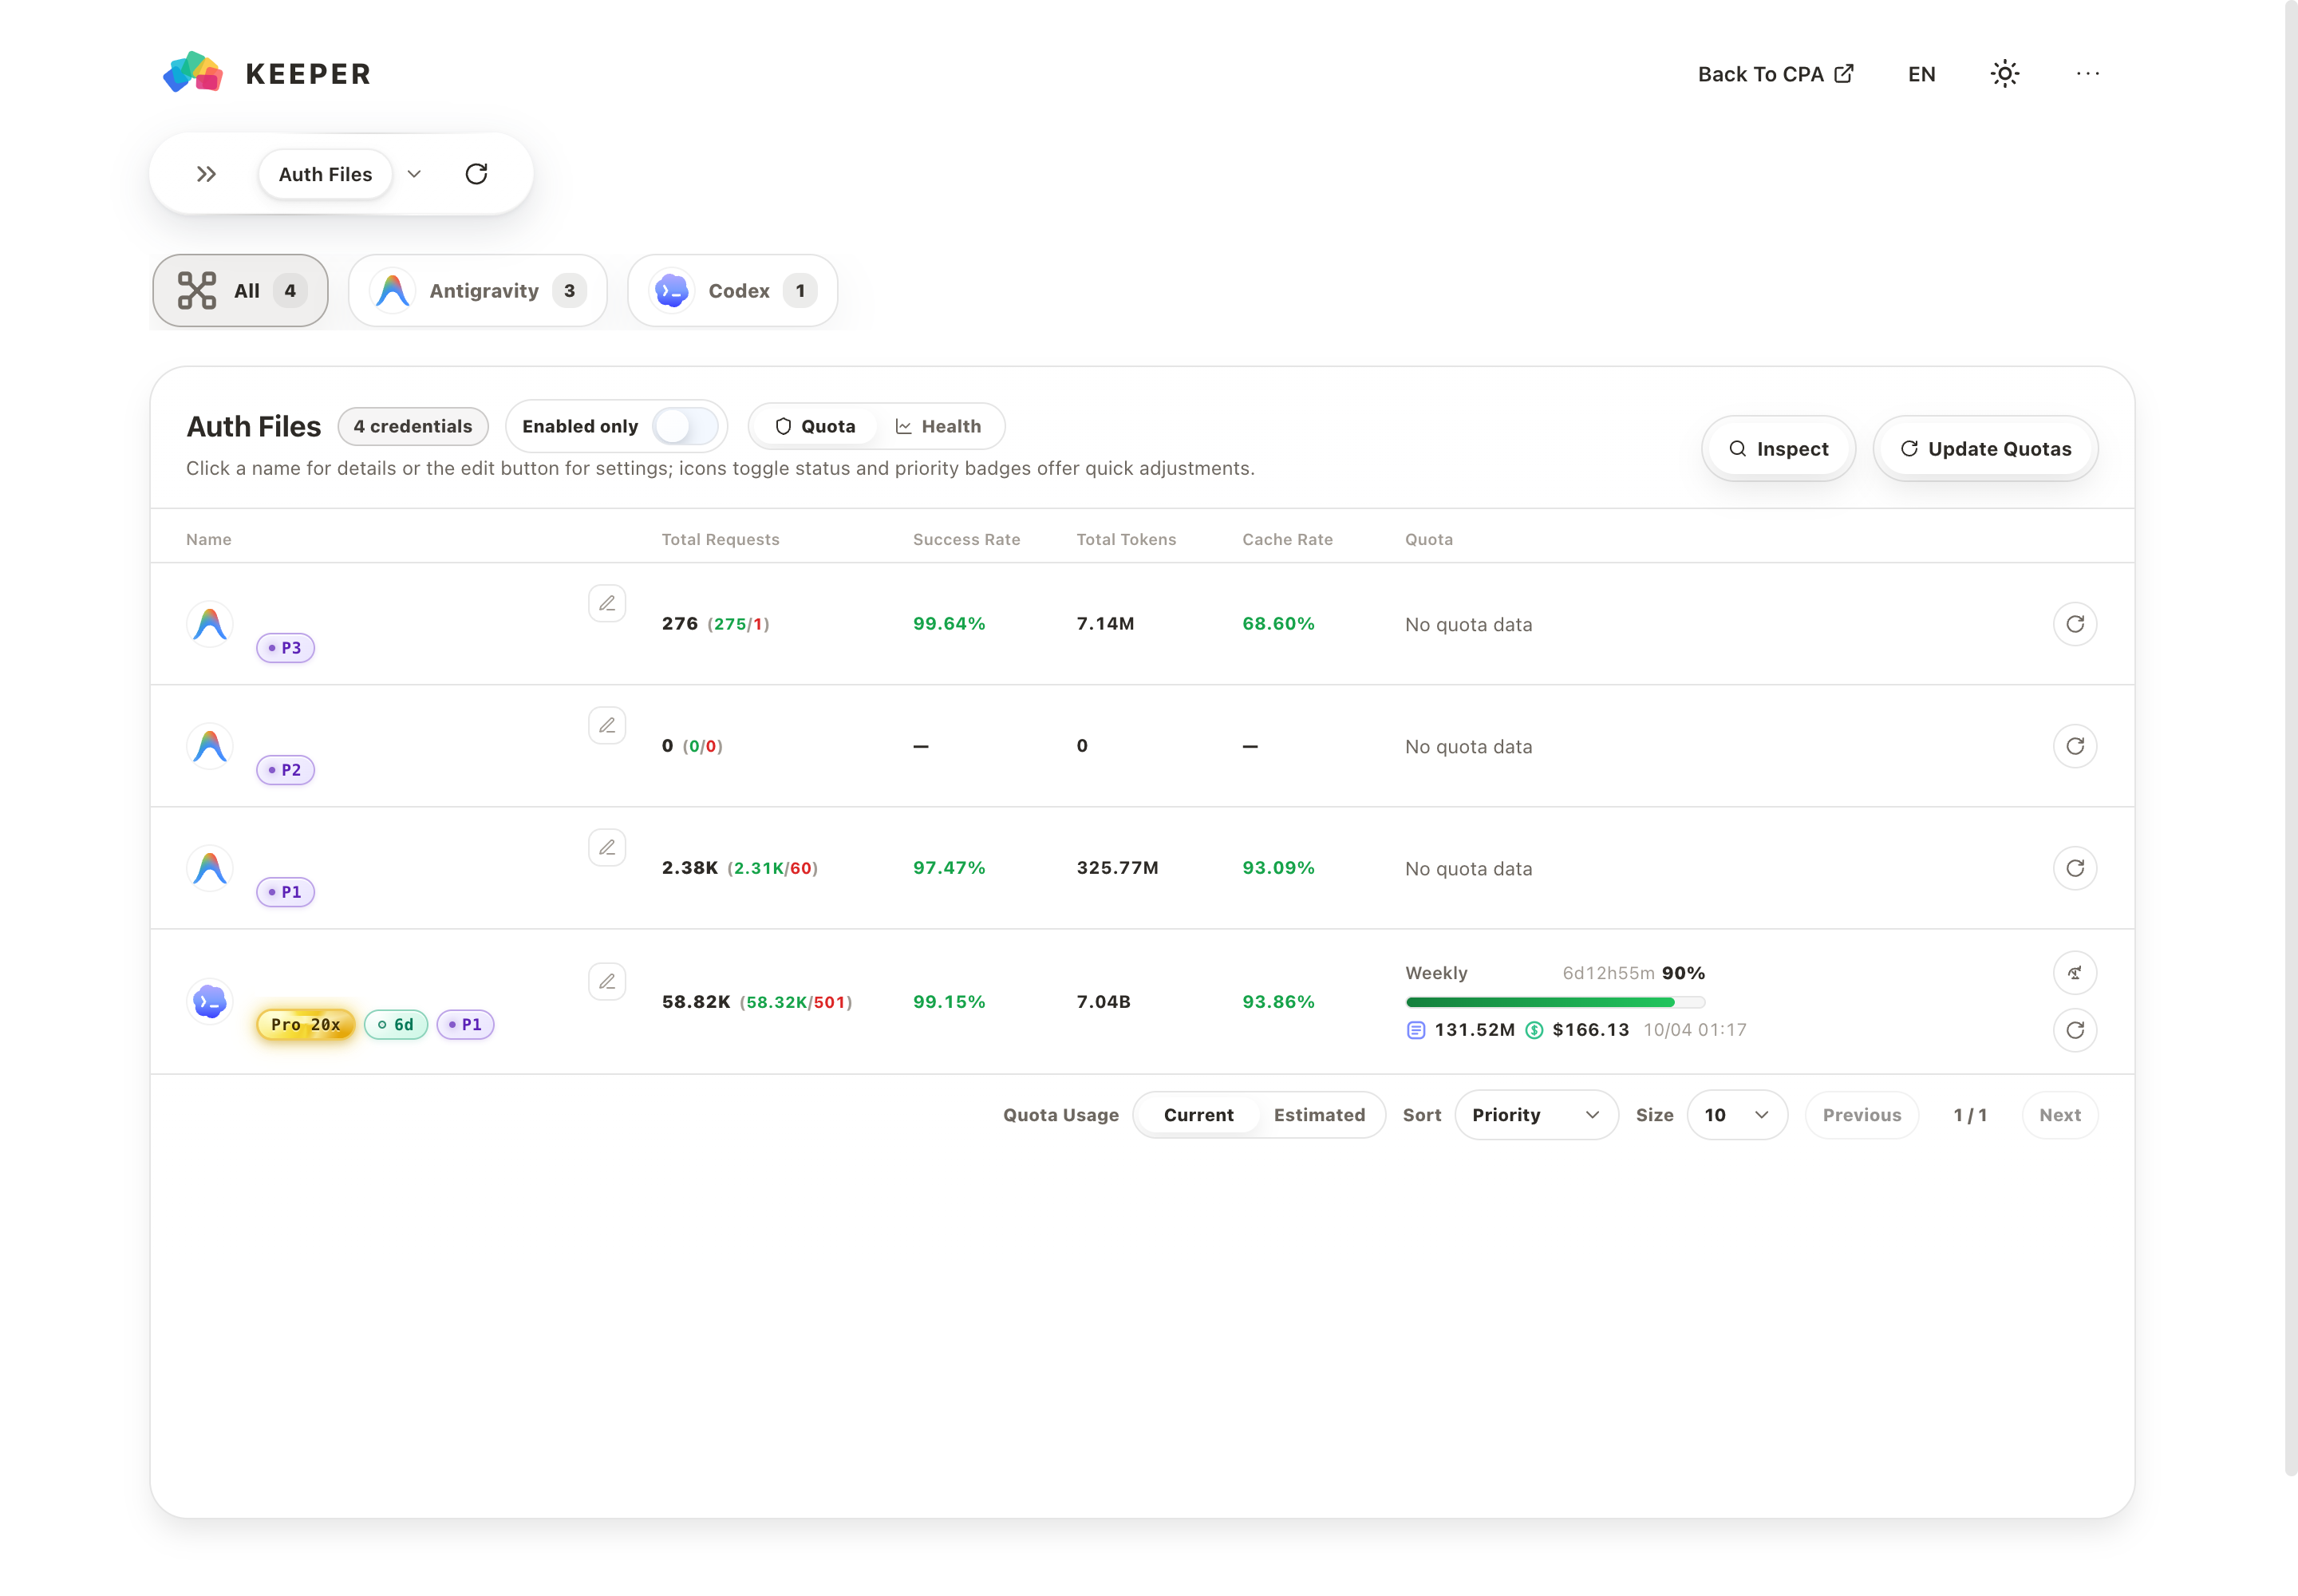Select the All 4 filter tab

tap(240, 291)
